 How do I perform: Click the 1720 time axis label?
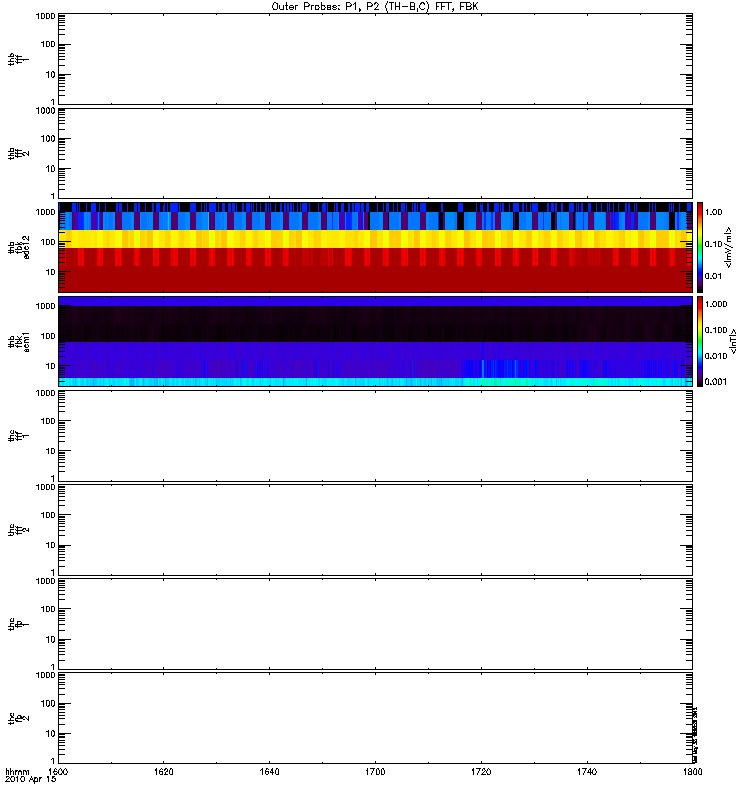pos(481,771)
